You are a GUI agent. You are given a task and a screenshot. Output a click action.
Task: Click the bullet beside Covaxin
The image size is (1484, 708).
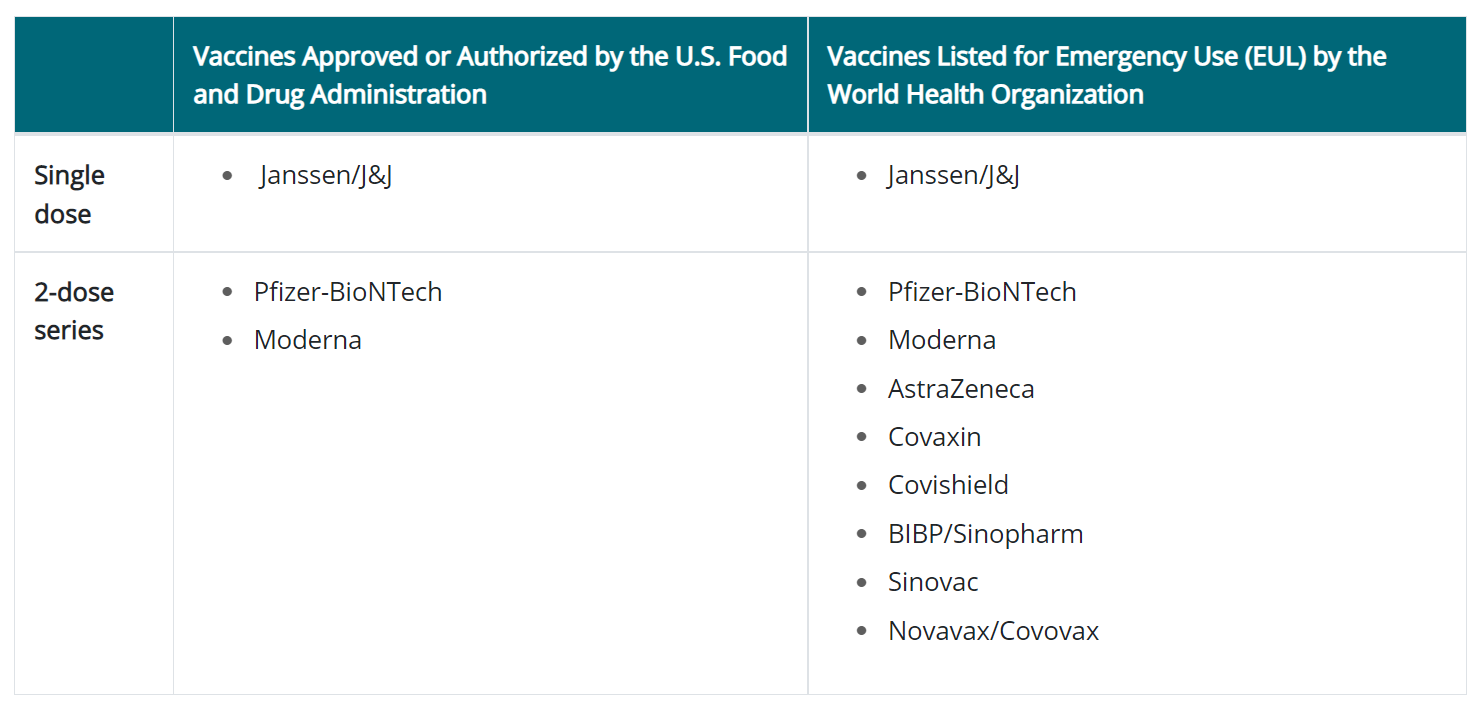click(x=862, y=438)
